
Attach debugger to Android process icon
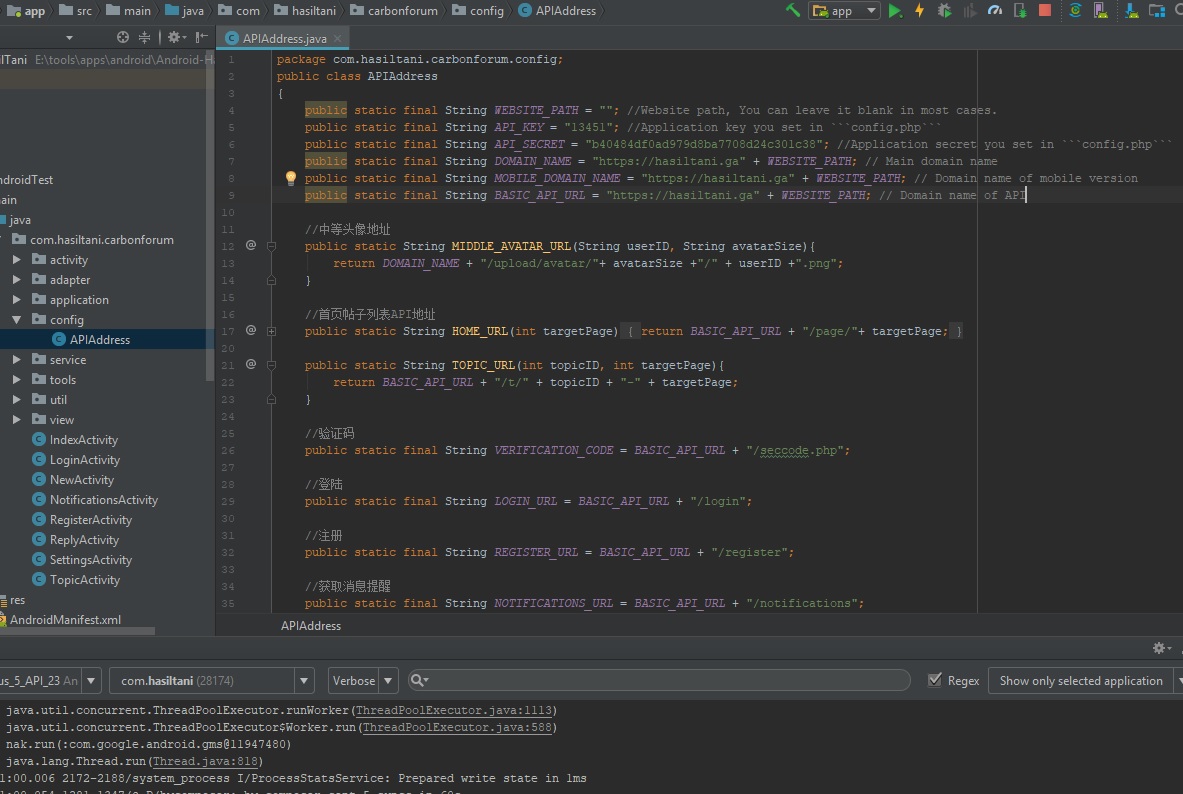point(1020,11)
